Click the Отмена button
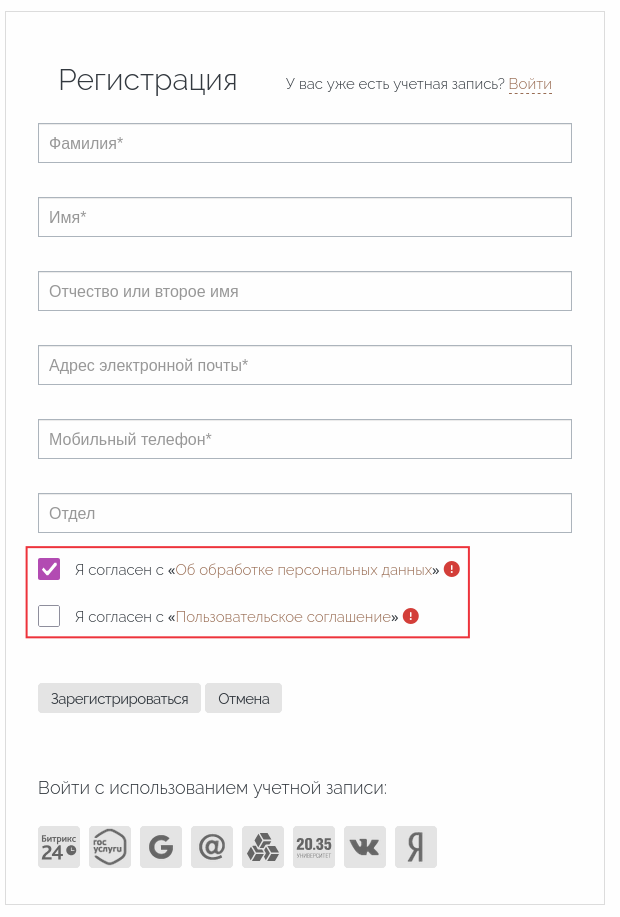This screenshot has height=917, width=620. pyautogui.click(x=243, y=698)
